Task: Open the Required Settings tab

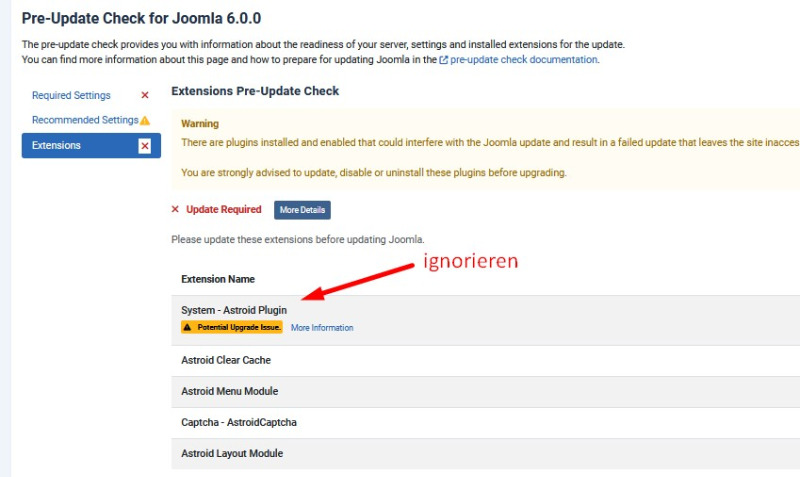Action: pos(71,96)
